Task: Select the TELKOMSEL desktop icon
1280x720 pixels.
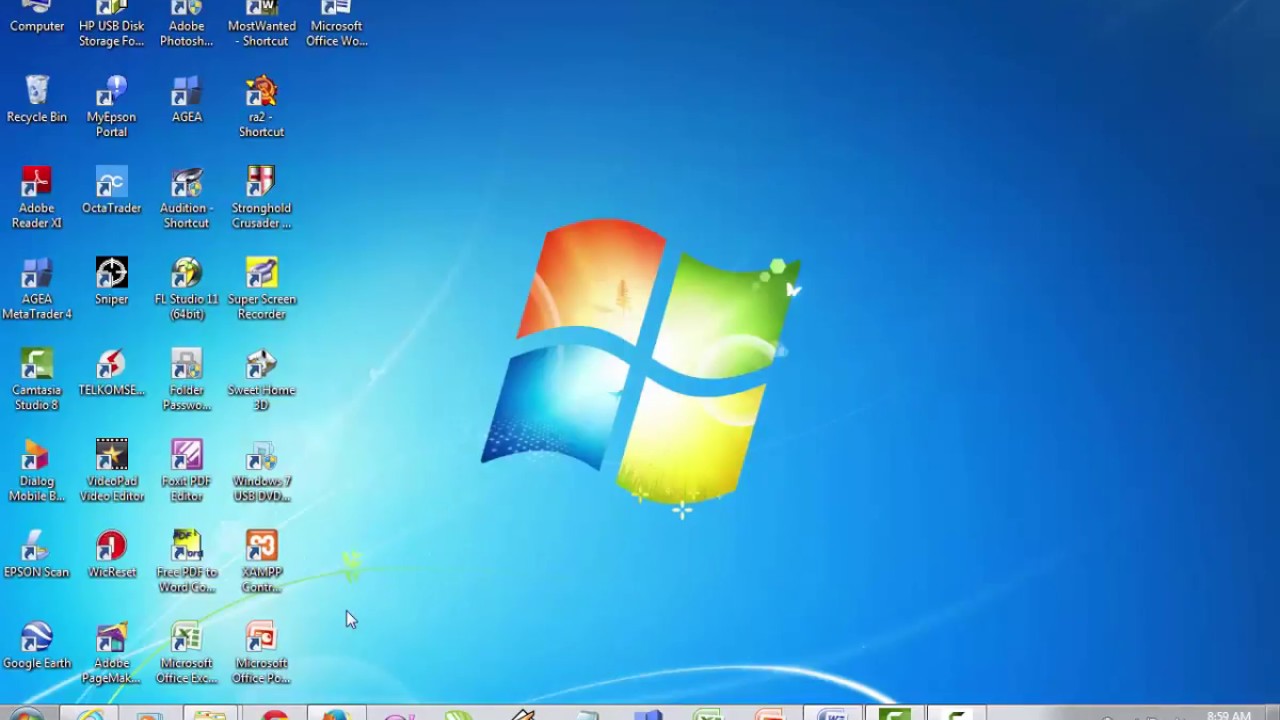Action: tap(111, 372)
